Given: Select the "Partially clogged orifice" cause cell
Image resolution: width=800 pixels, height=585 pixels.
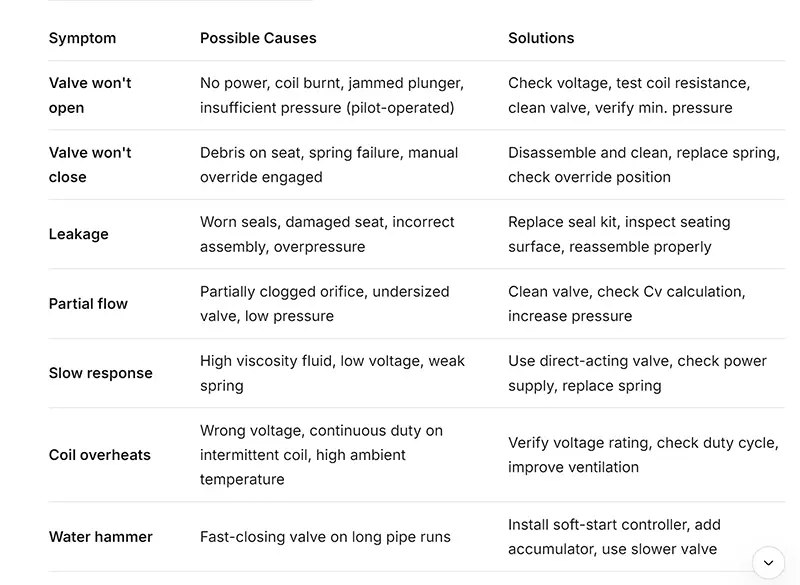Looking at the screenshot, I should (x=324, y=303).
